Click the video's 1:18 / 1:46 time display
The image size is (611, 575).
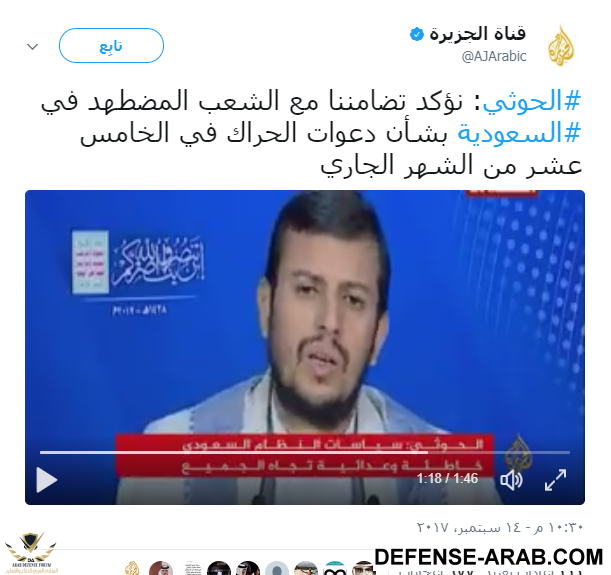(447, 478)
